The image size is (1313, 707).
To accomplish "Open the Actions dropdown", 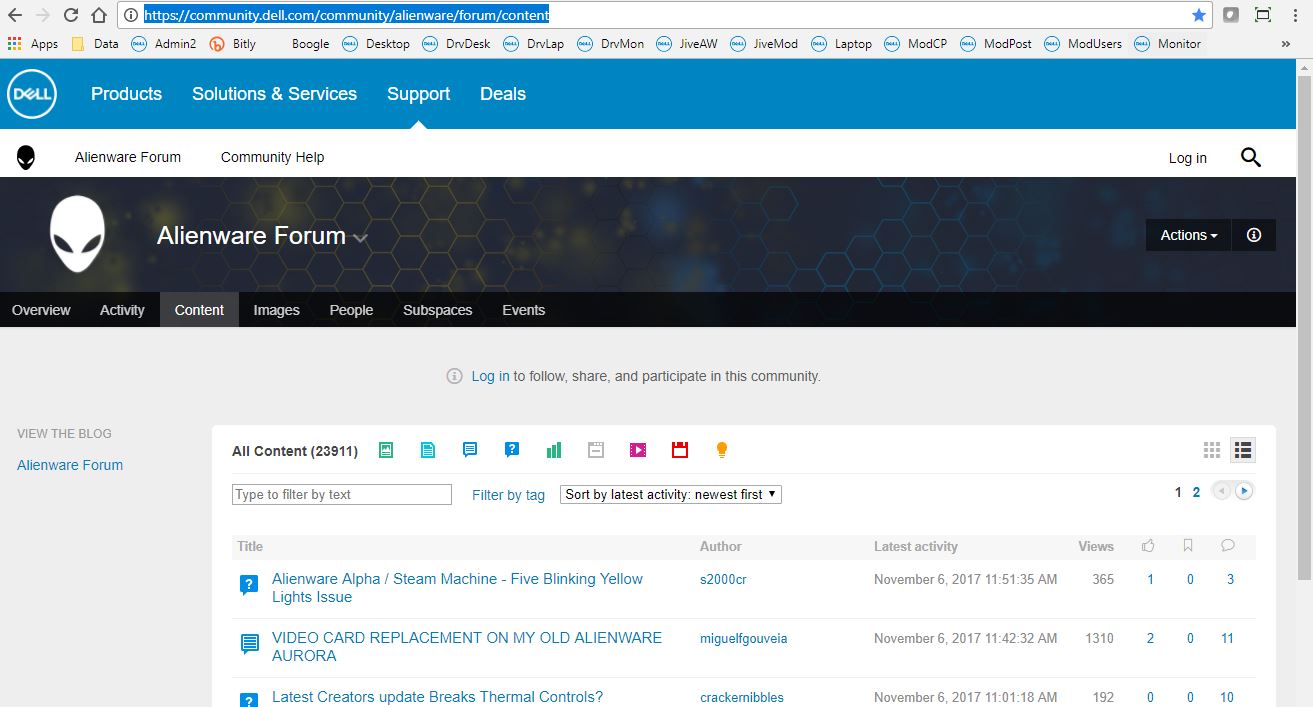I will pyautogui.click(x=1189, y=235).
